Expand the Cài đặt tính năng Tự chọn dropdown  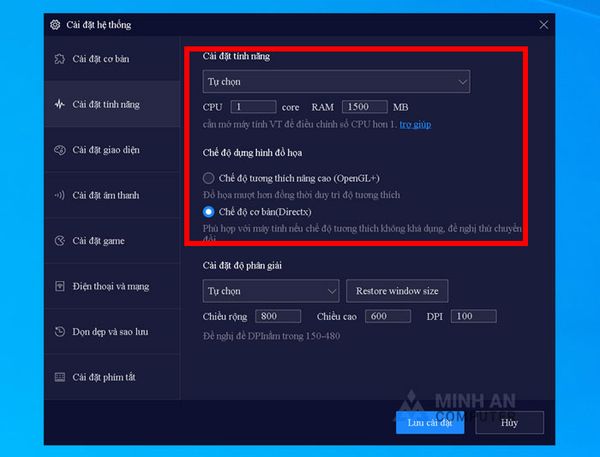pos(336,82)
